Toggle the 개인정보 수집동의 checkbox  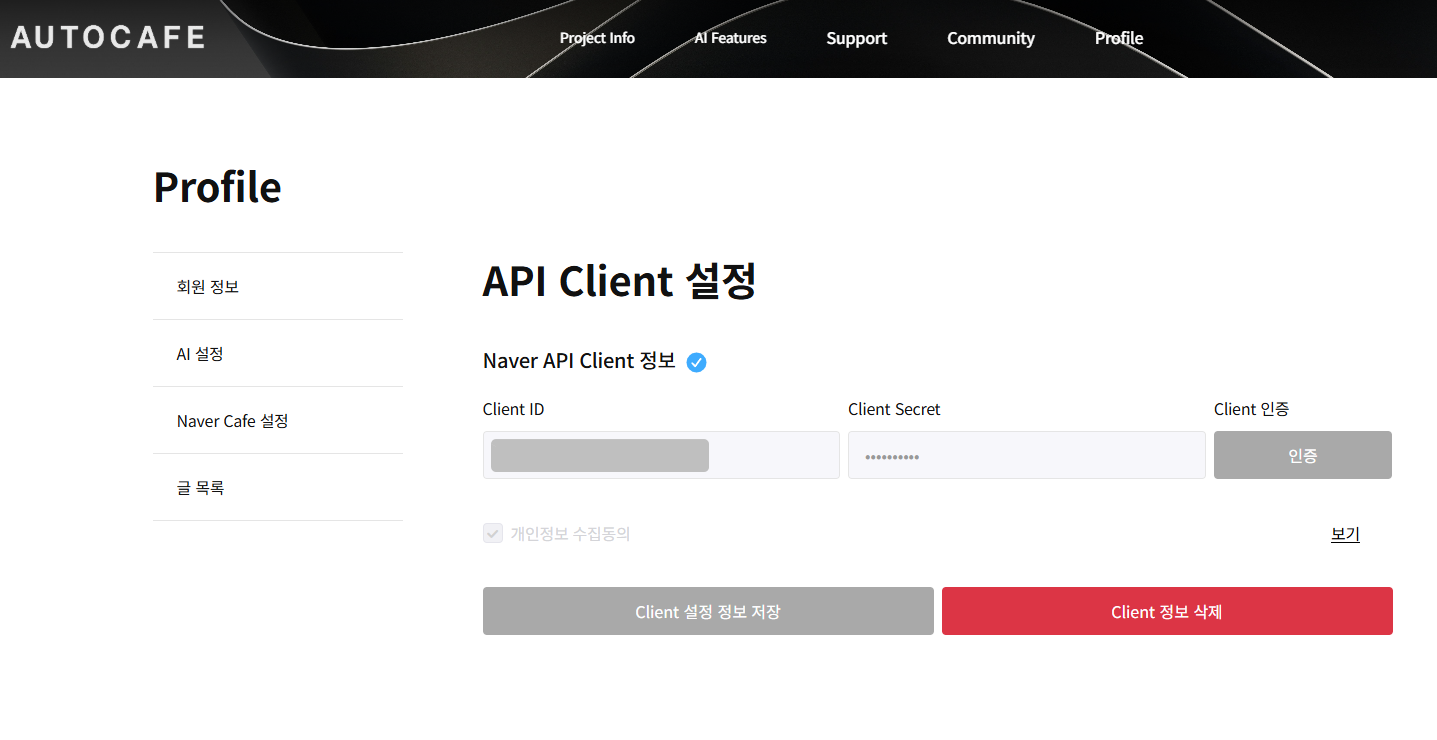tap(493, 533)
